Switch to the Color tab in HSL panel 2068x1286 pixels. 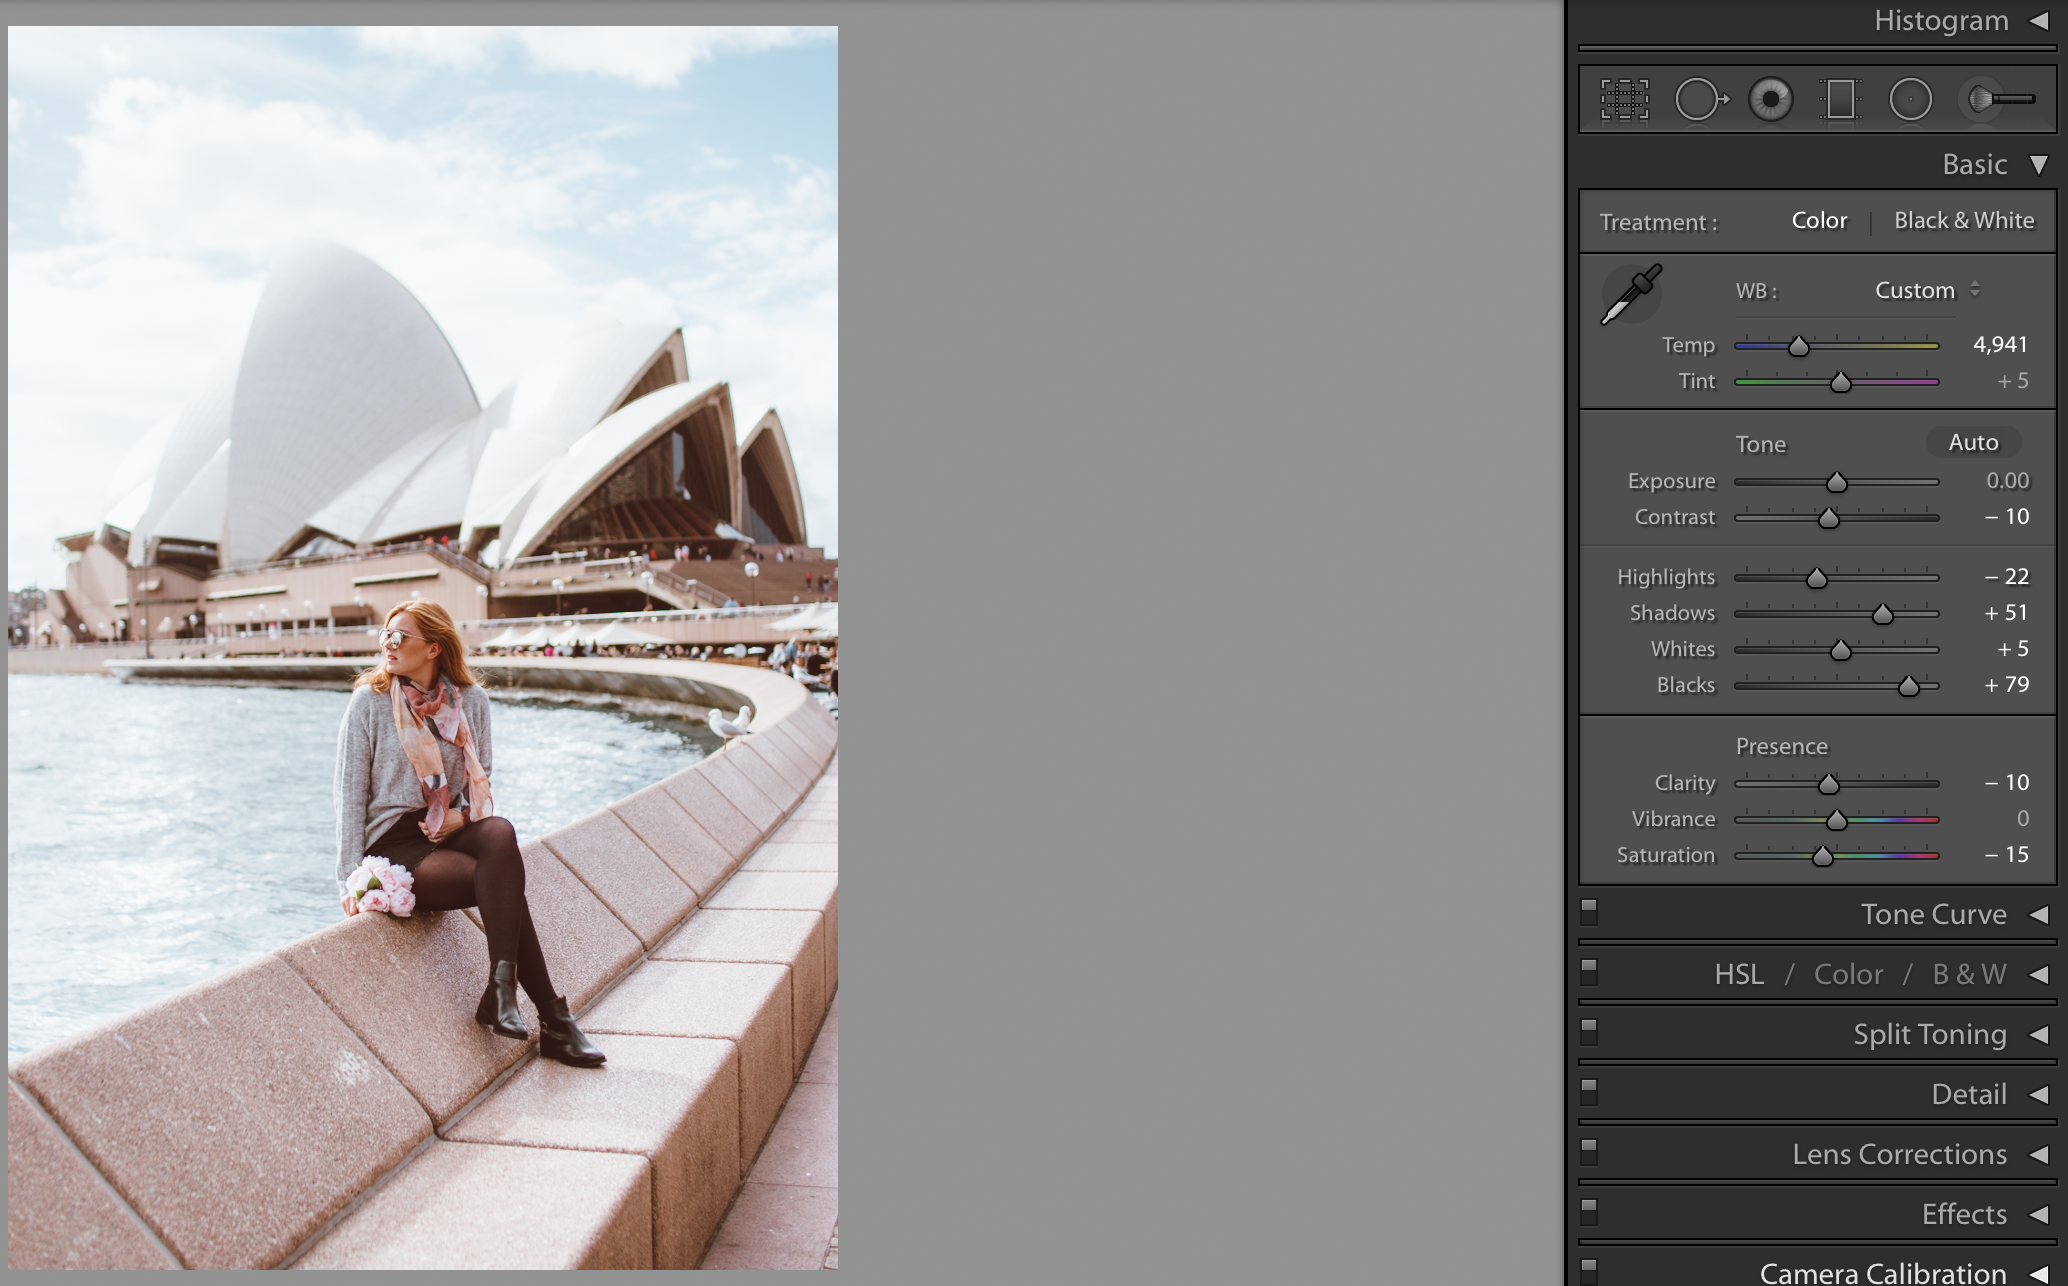pos(1848,975)
